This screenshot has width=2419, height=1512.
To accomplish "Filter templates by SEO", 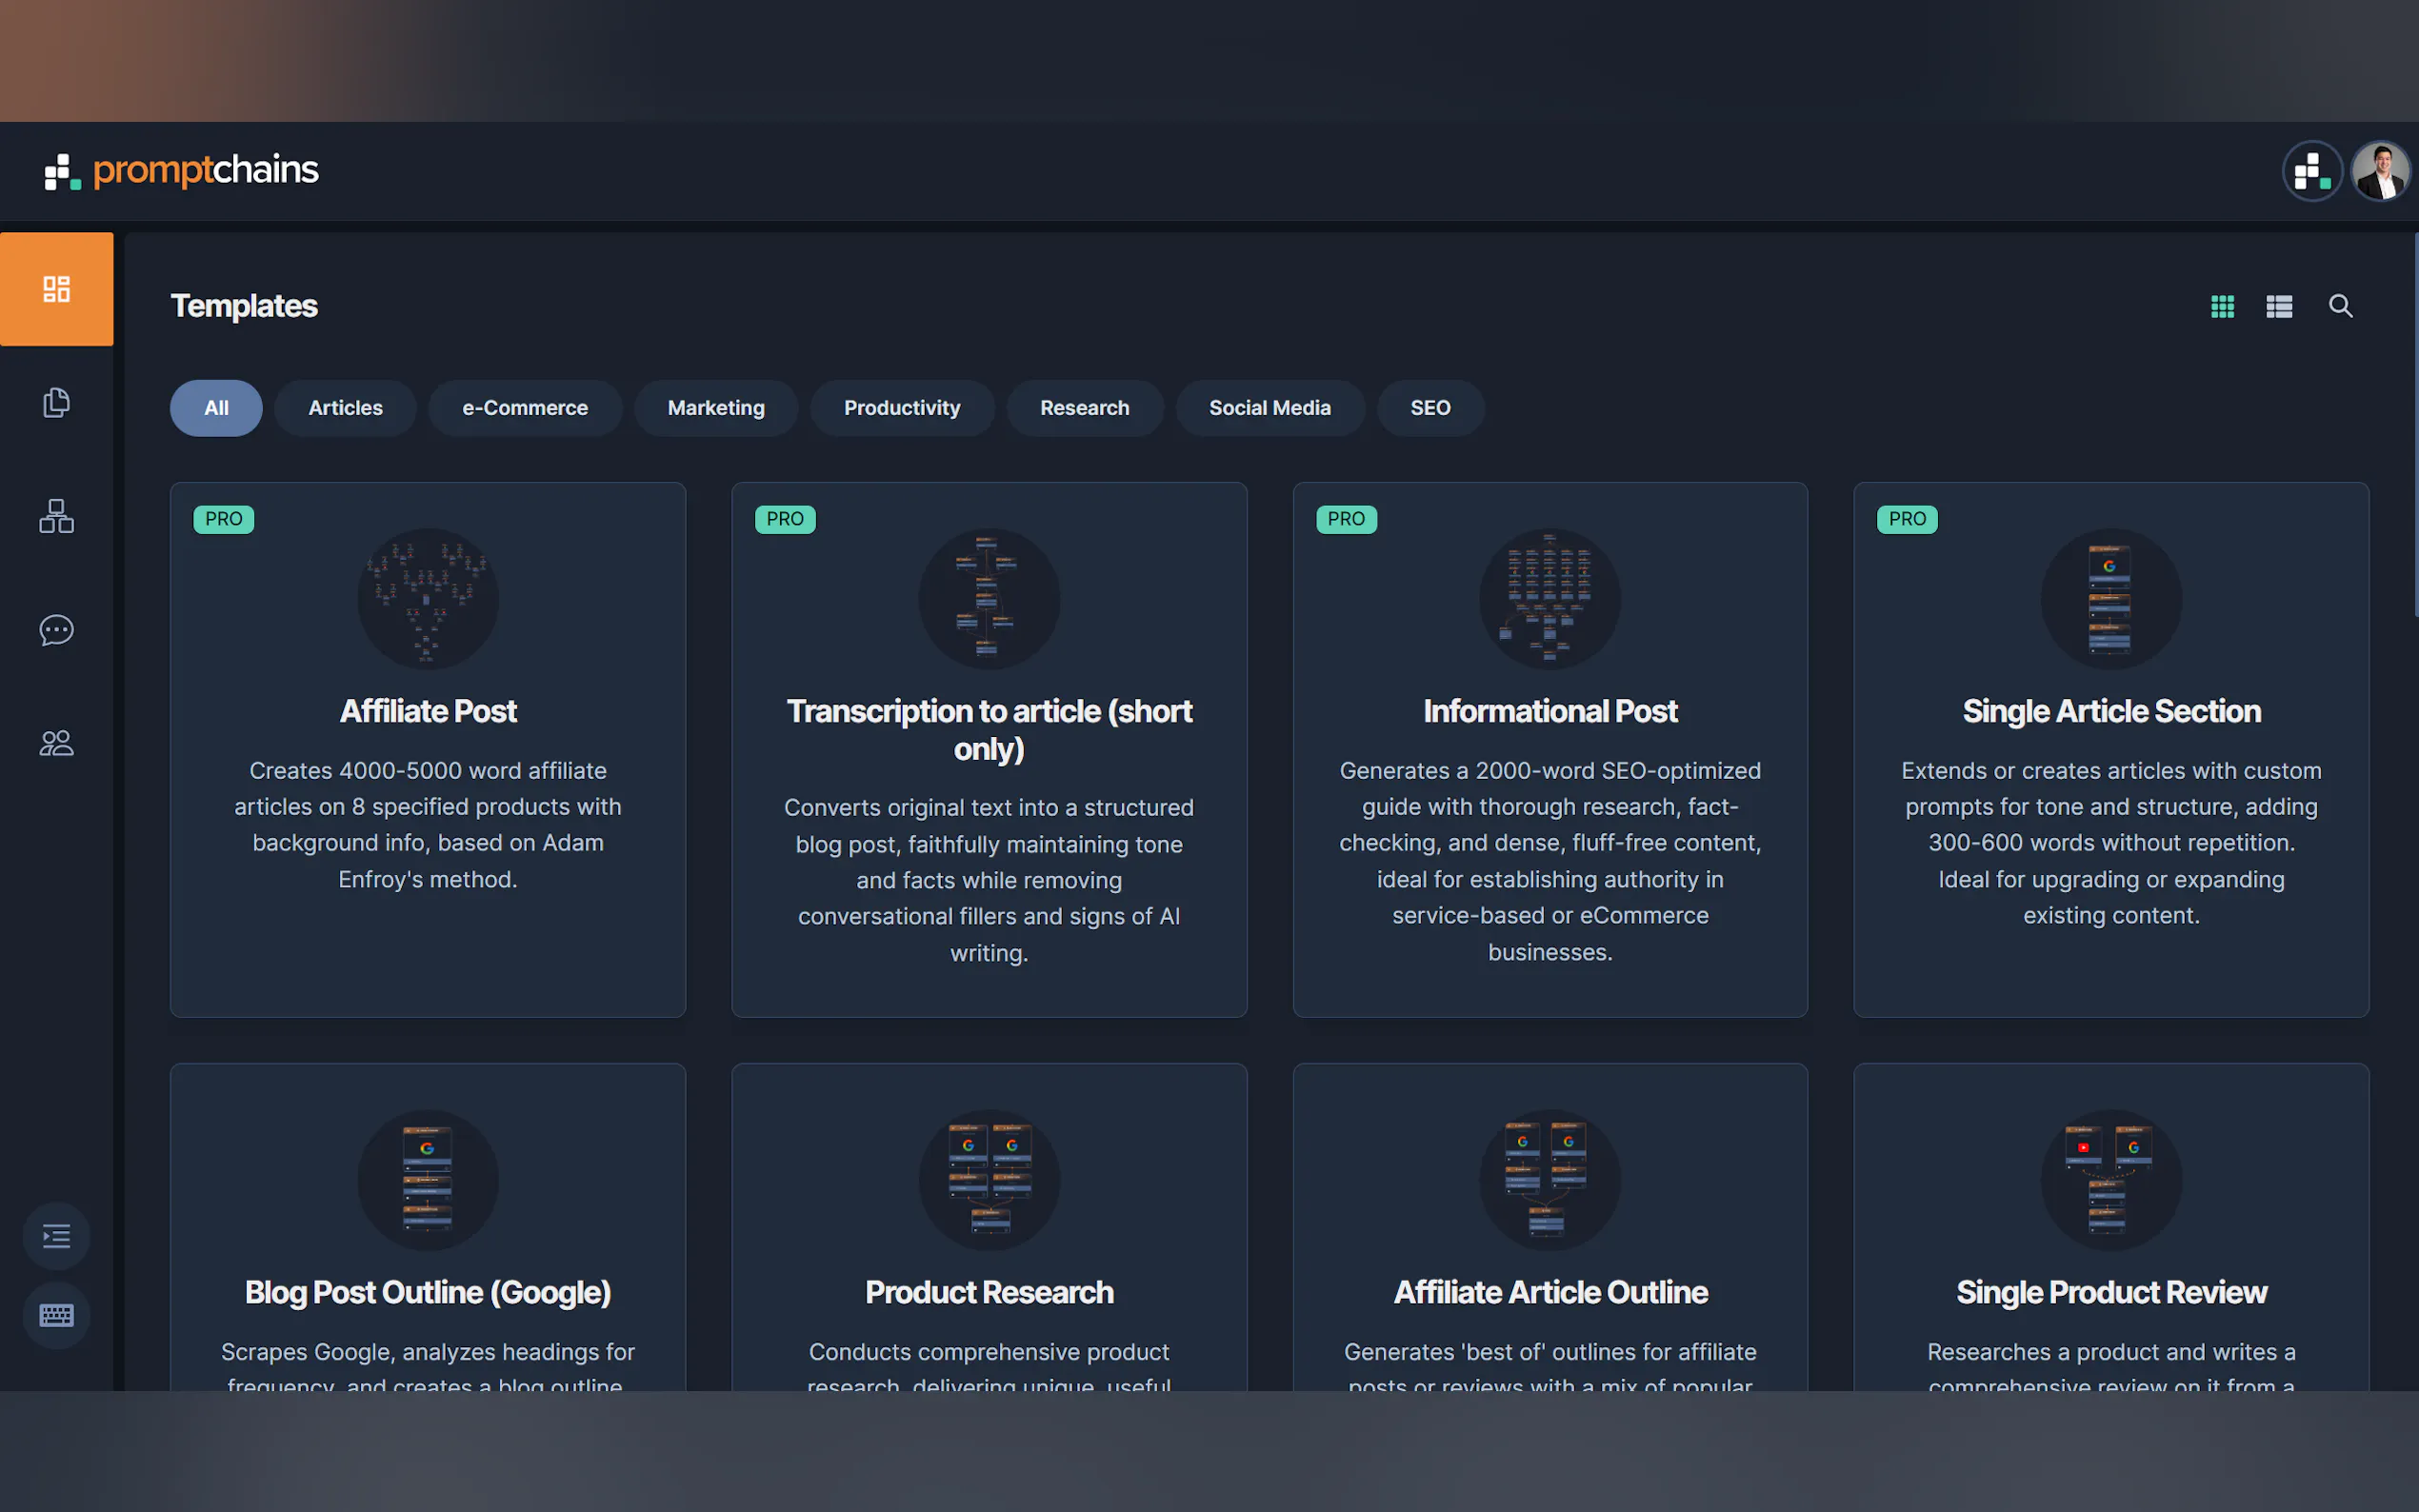I will (1430, 408).
